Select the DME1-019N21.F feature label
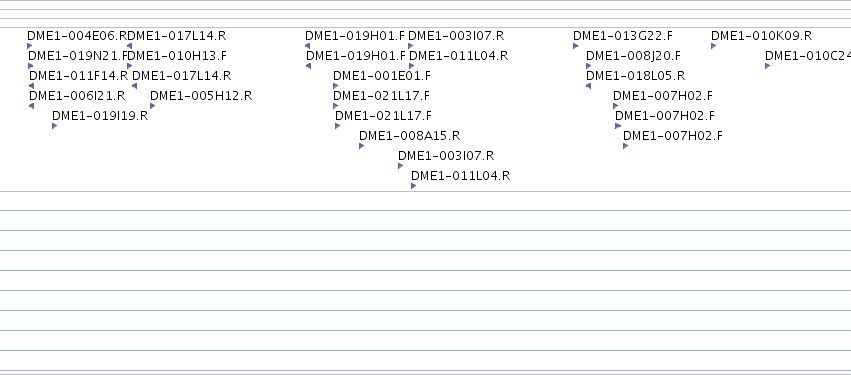This screenshot has width=851, height=375. pos(78,56)
